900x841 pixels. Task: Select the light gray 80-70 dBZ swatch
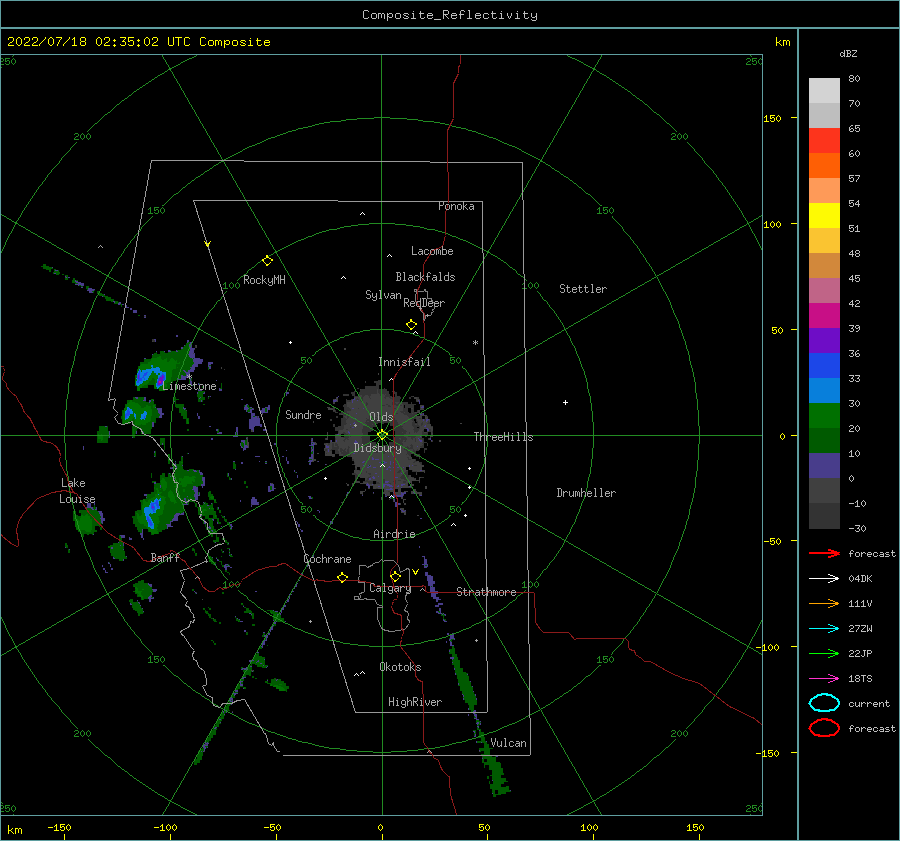click(824, 91)
